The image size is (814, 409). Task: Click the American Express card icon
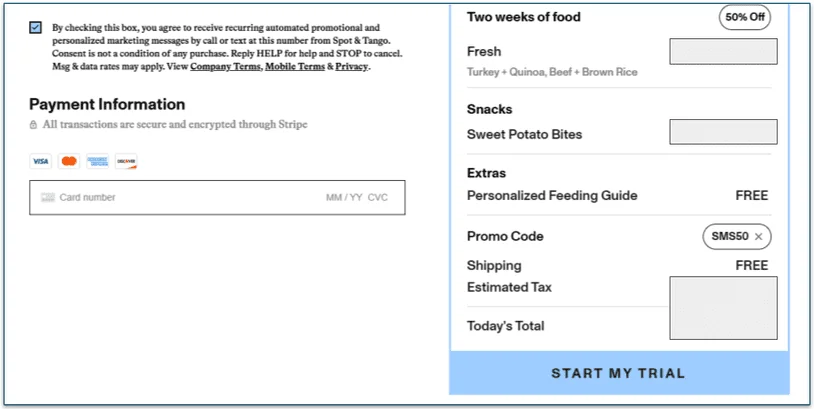[97, 161]
